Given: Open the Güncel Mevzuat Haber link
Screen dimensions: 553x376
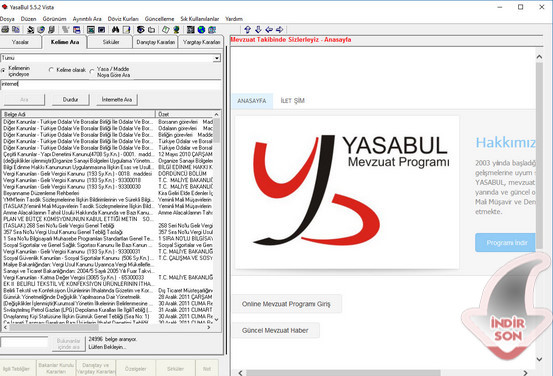Looking at the screenshot, I should (275, 330).
